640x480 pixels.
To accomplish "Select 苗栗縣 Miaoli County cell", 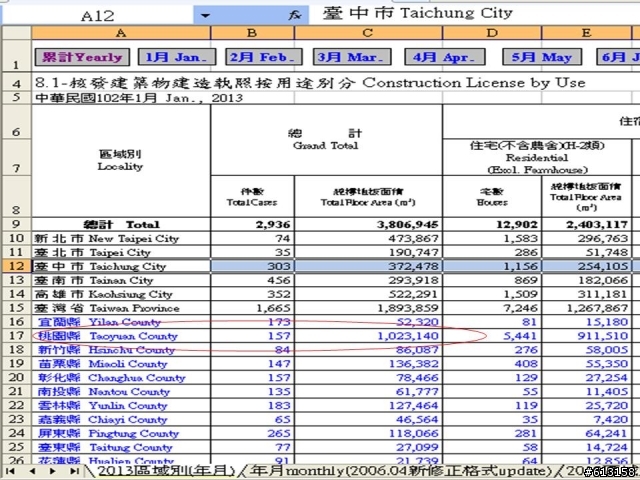I will pyautogui.click(x=121, y=363).
